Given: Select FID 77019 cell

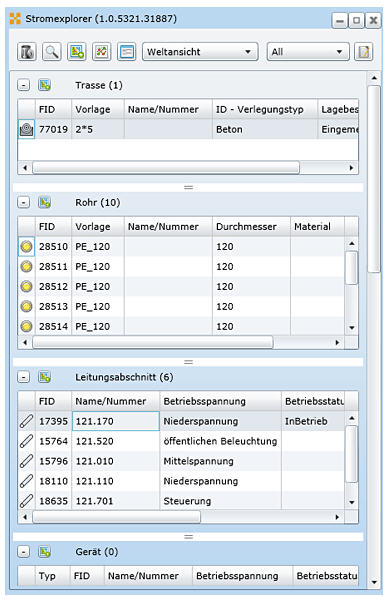Looking at the screenshot, I should [53, 129].
